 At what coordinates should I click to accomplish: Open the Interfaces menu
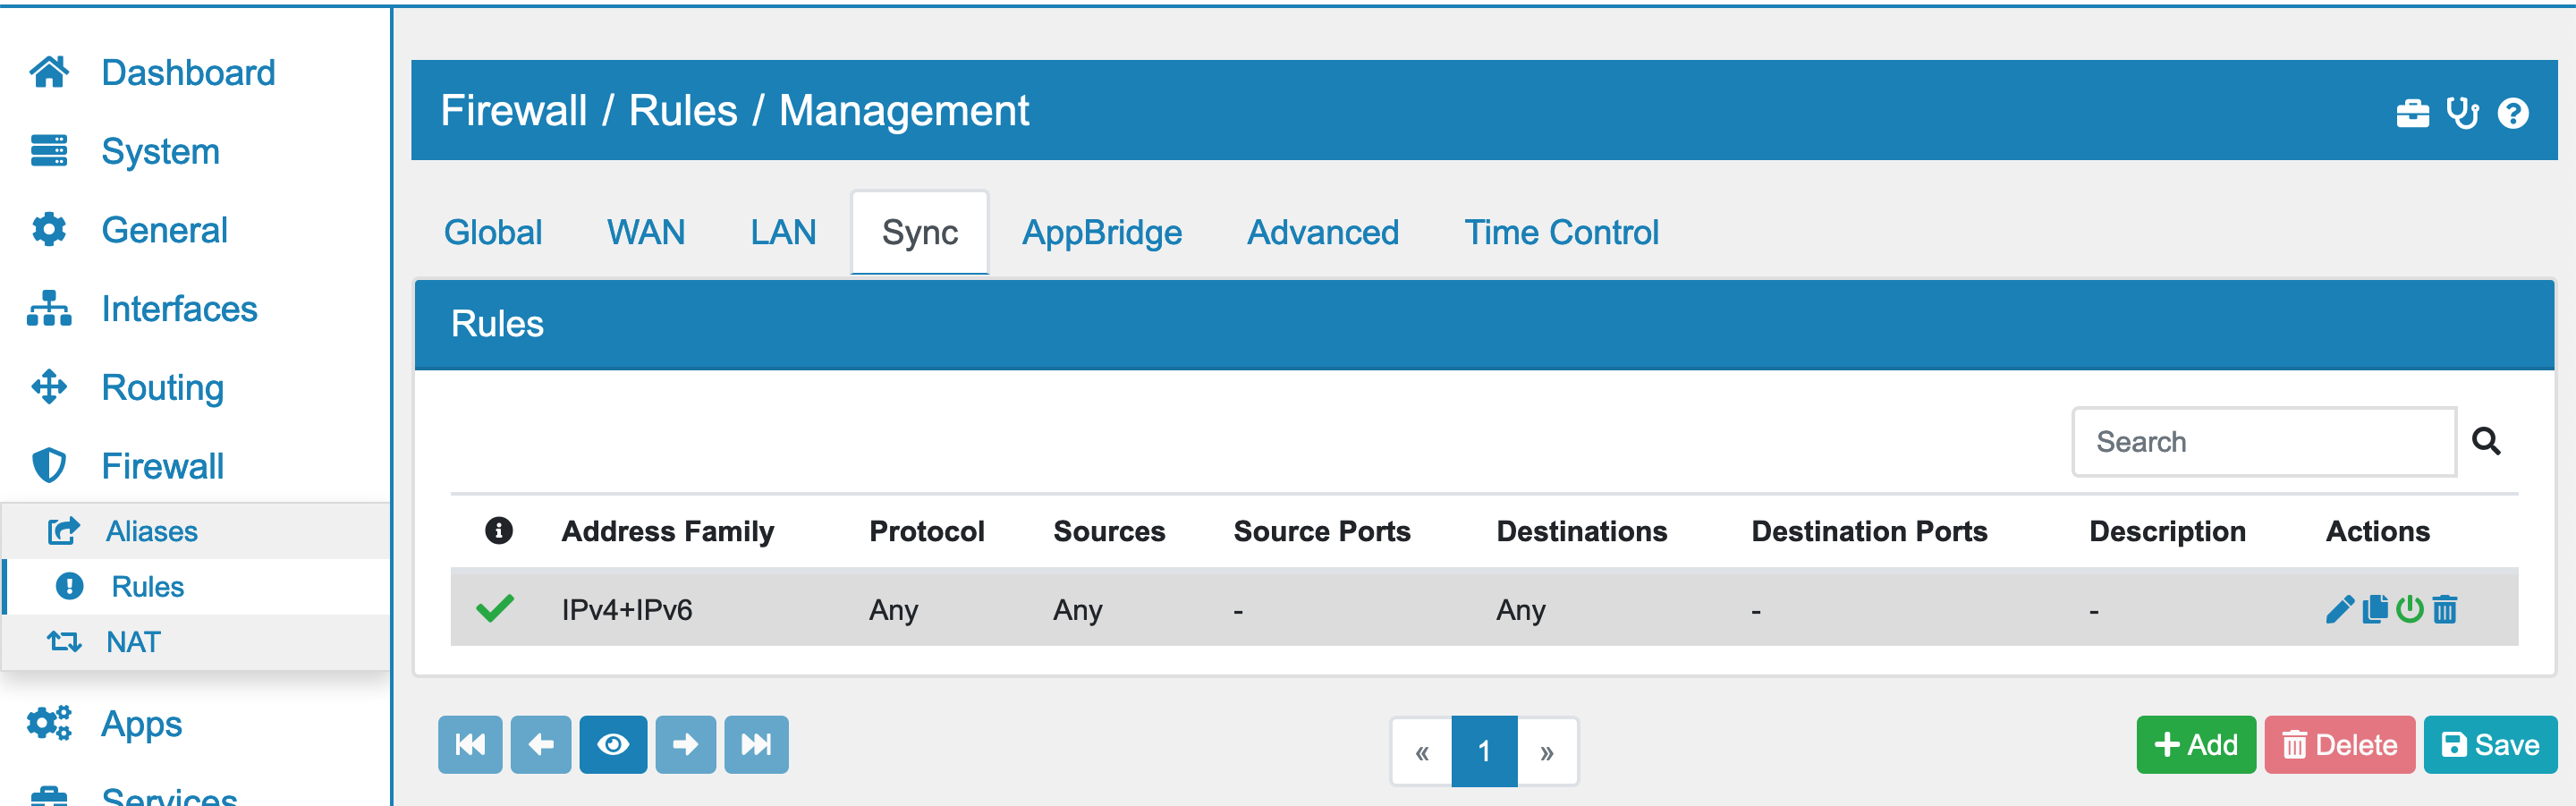(x=179, y=309)
